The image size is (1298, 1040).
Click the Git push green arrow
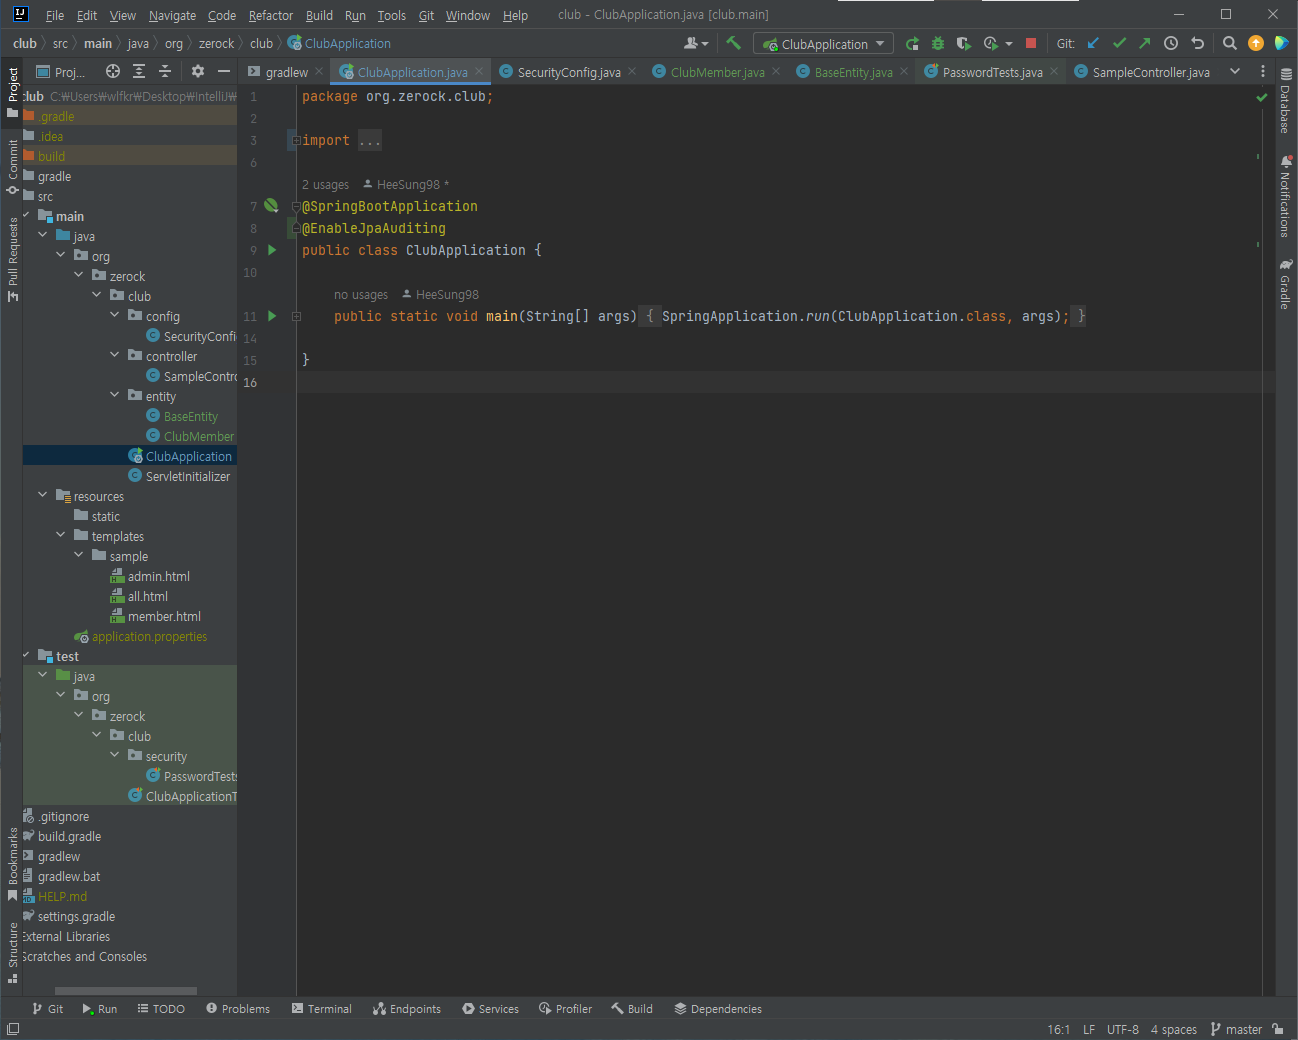[x=1144, y=44]
